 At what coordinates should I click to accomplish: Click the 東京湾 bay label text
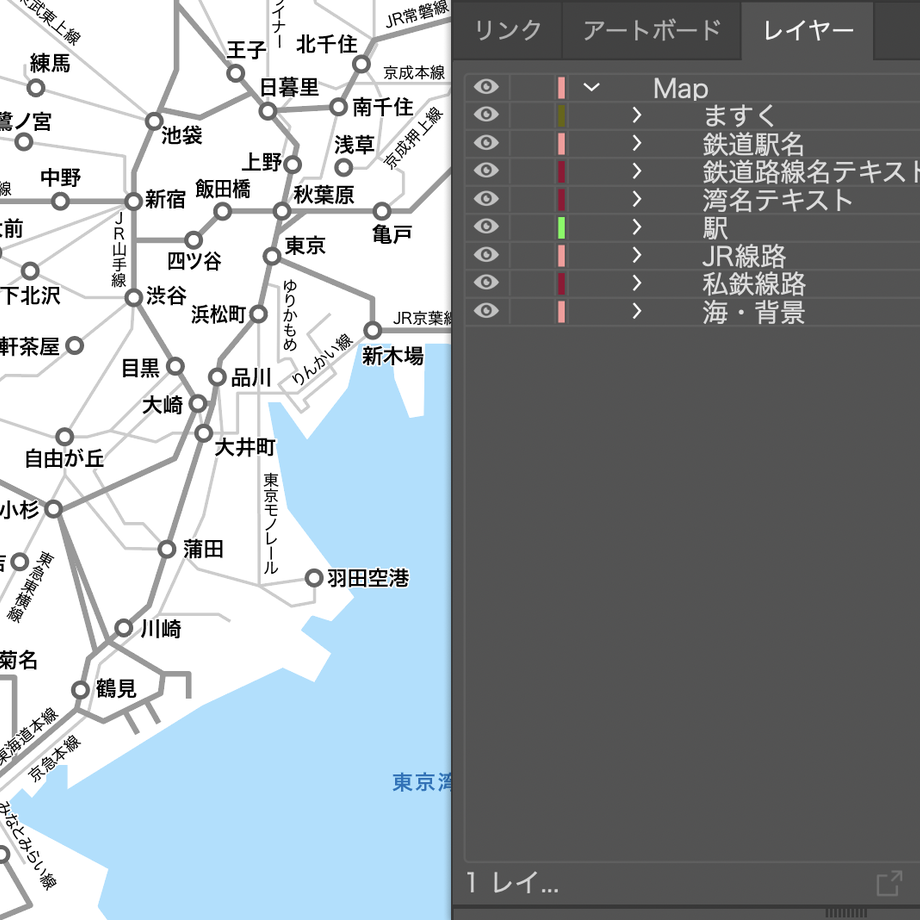click(421, 782)
